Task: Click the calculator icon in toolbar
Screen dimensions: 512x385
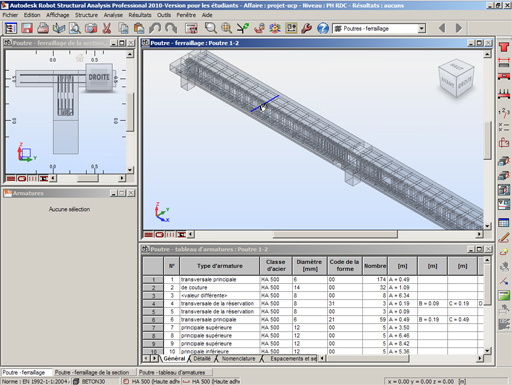Action: pos(191,28)
